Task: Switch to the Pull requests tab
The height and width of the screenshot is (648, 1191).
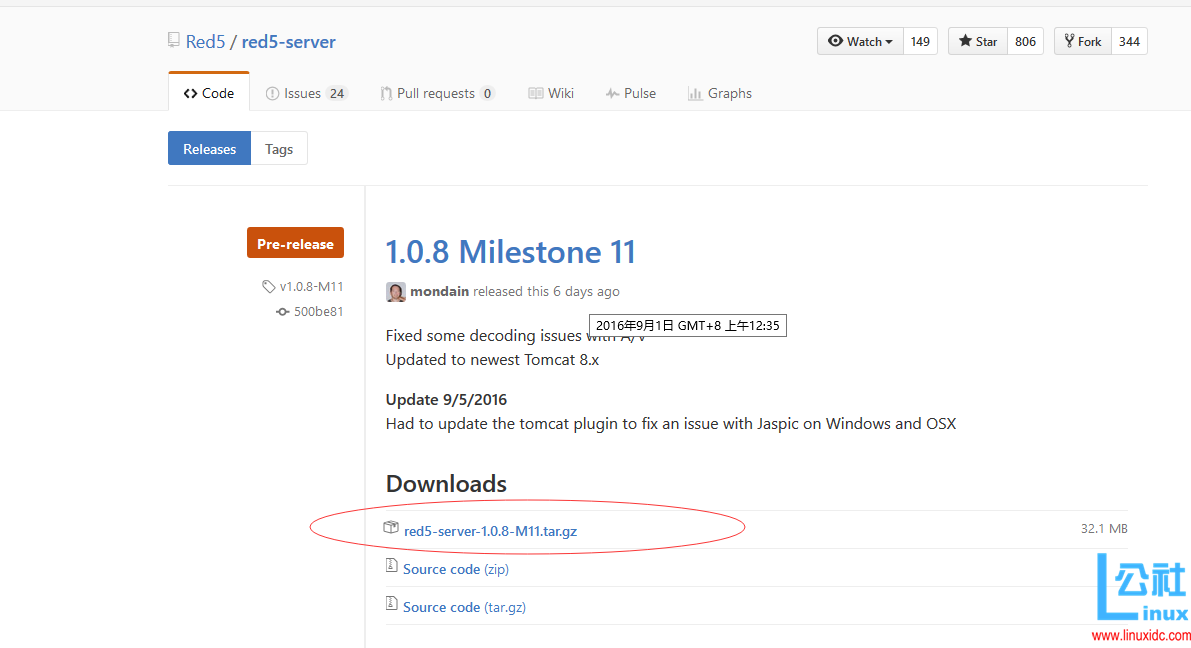Action: [x=436, y=93]
